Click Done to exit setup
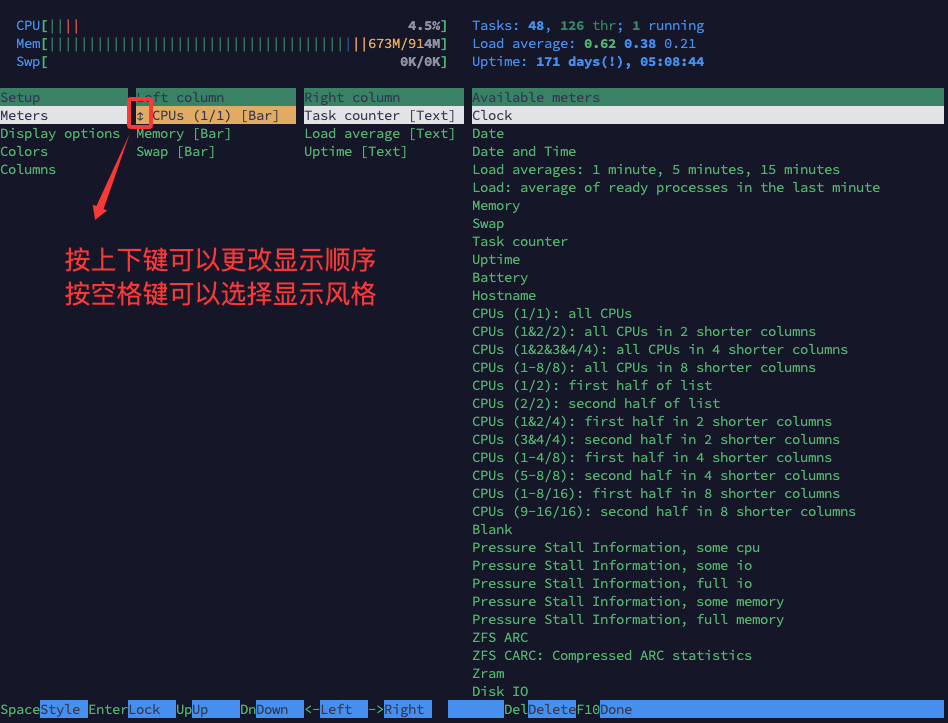 click(x=616, y=710)
